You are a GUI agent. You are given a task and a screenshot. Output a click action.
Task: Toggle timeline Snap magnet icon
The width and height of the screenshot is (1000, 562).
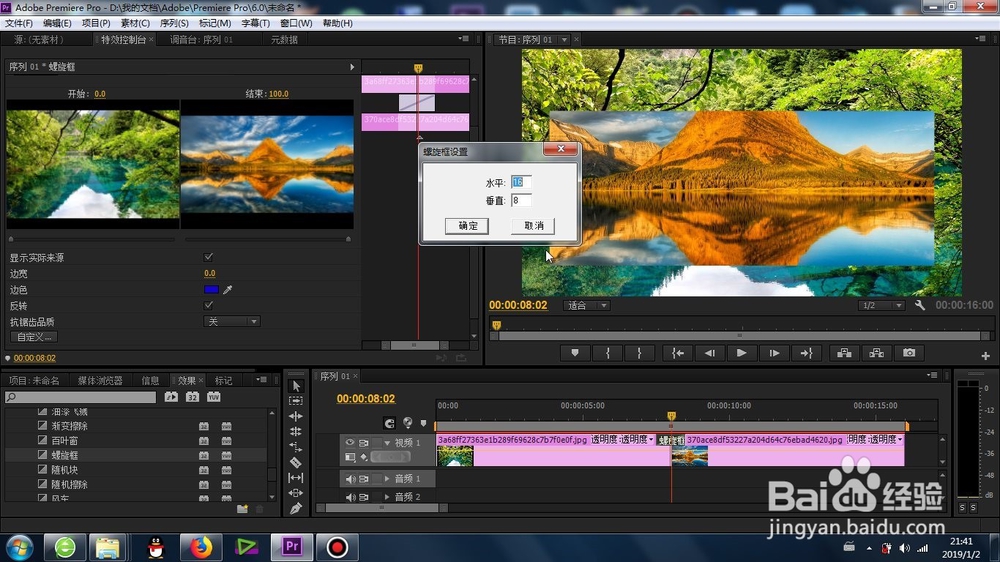[x=389, y=423]
